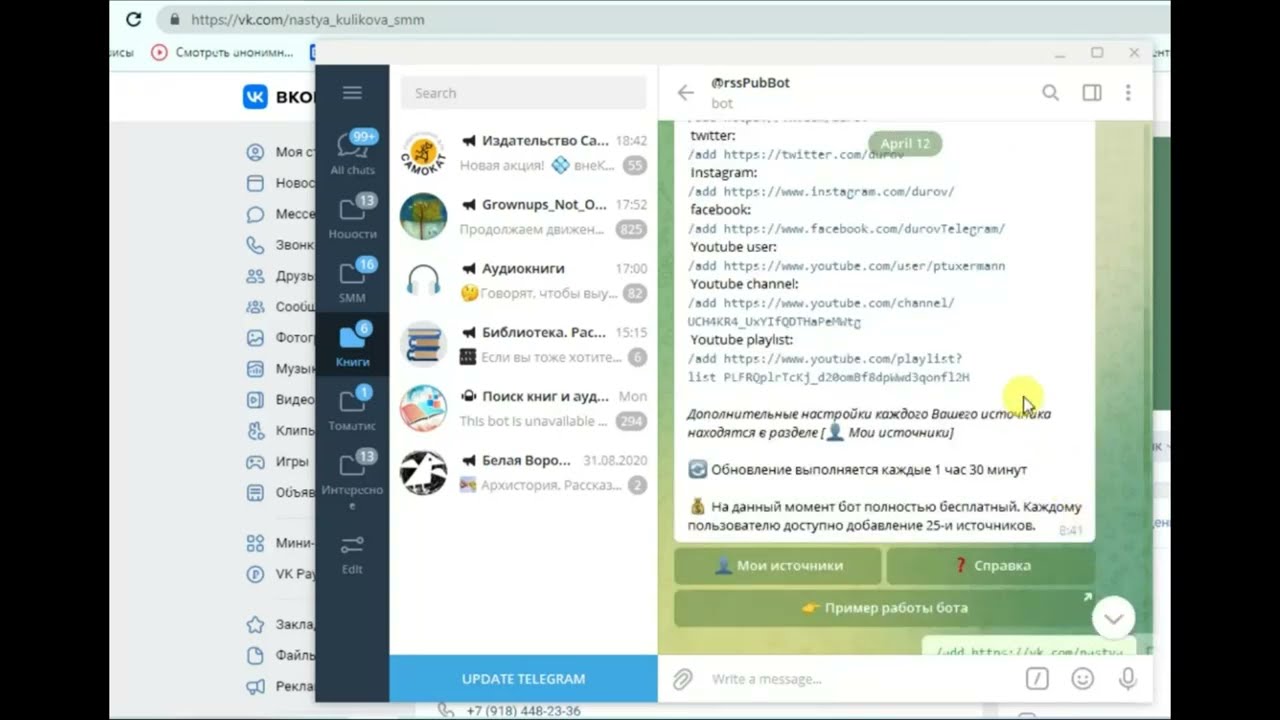Screen dimensions: 1280x720
Task: Click the VK logo in the browser page
Action: 255,96
